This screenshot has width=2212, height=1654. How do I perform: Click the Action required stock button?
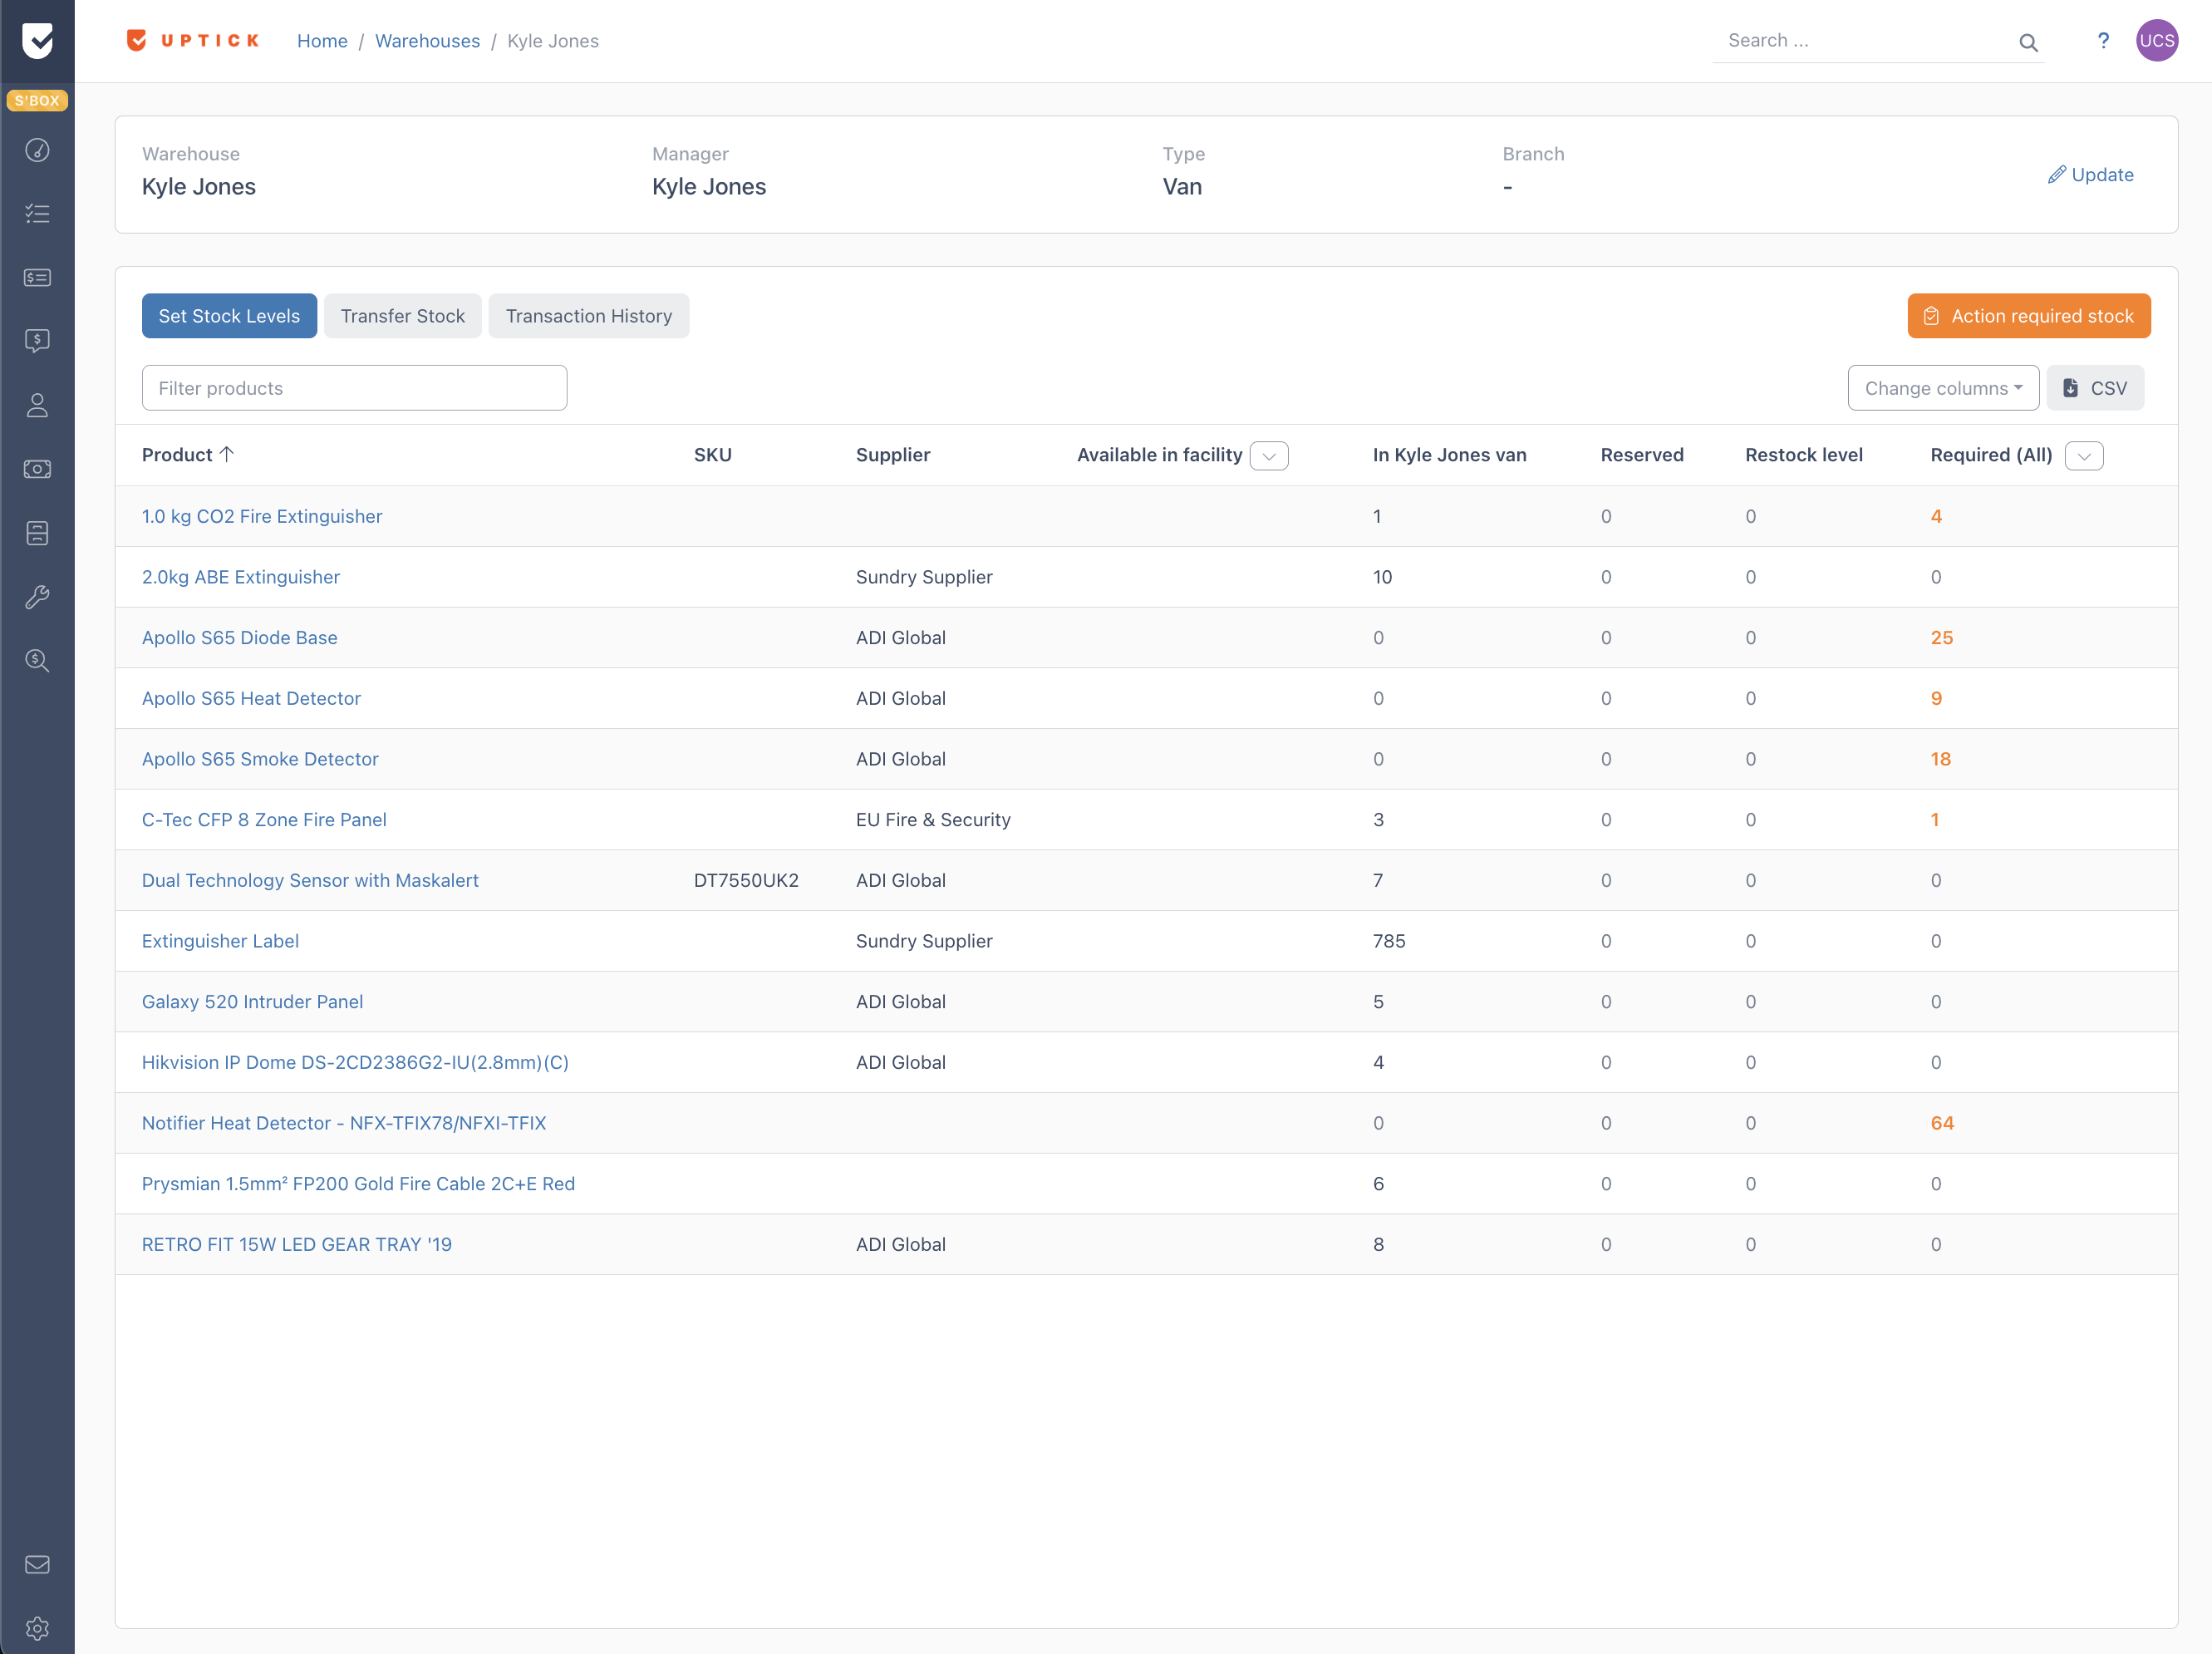2028,316
